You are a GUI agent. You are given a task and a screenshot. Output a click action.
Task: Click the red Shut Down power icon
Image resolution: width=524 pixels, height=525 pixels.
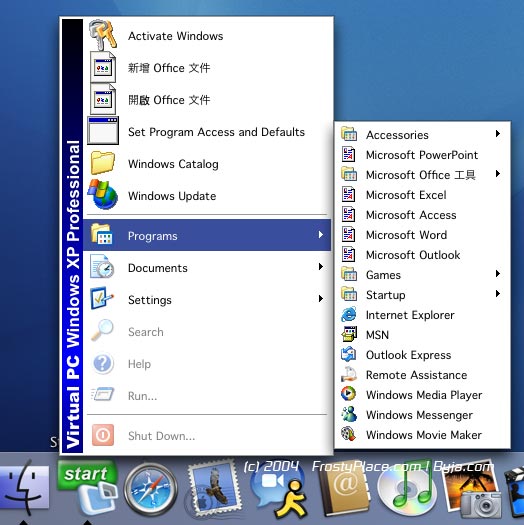coord(103,435)
